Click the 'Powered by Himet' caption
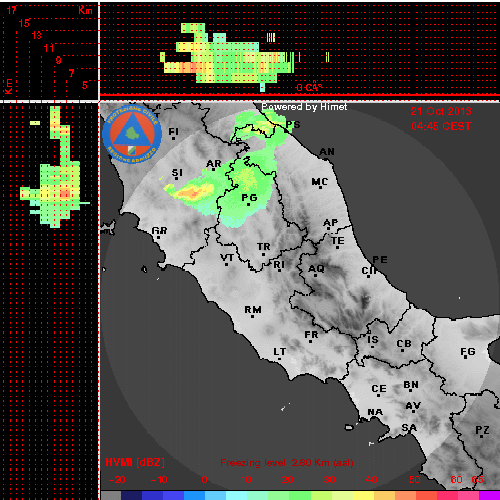The image size is (500, 500). pyautogui.click(x=304, y=107)
